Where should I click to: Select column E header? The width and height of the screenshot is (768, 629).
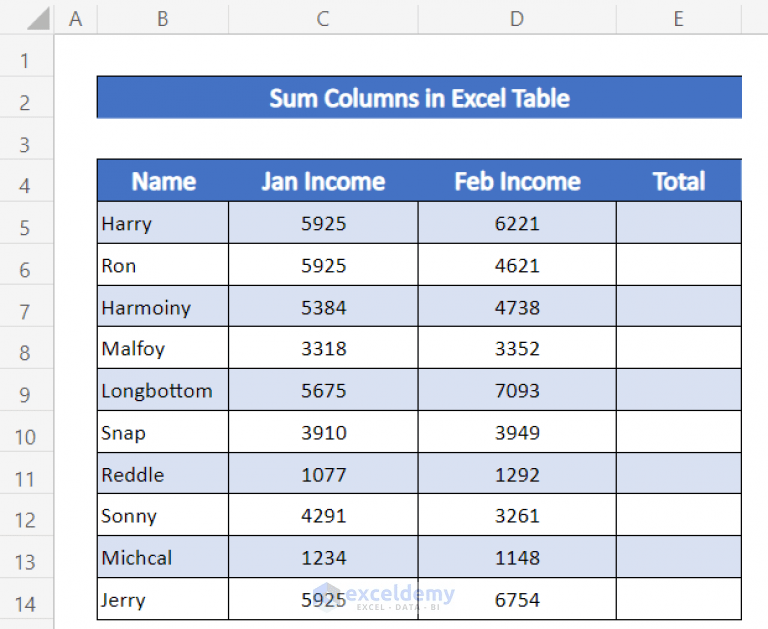point(678,19)
